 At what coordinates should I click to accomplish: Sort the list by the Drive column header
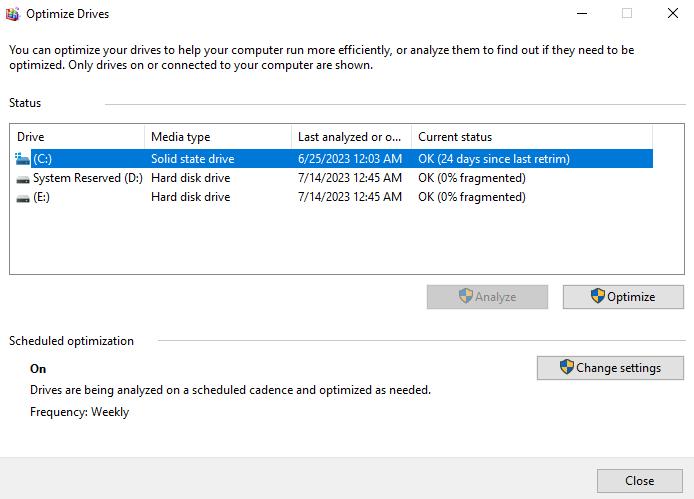click(x=77, y=137)
